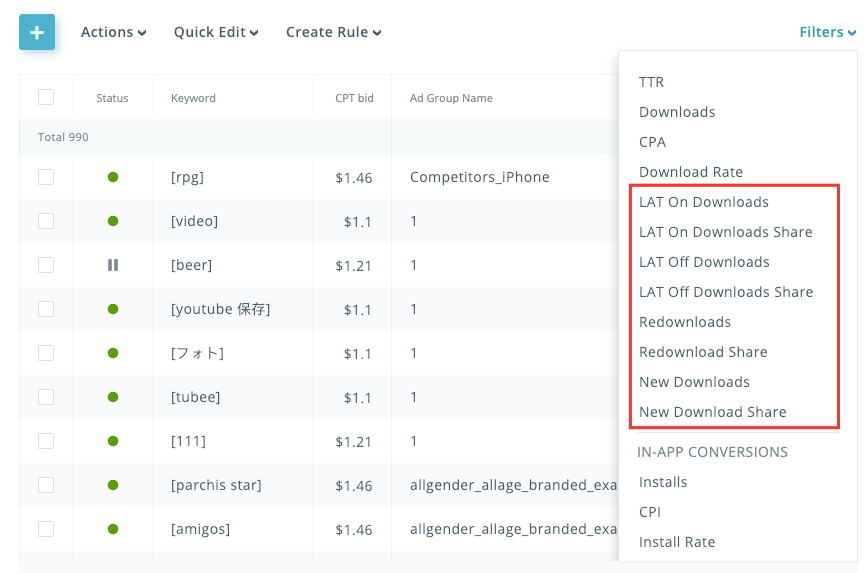Screen dimensions: 867x573
Task: Expand the Quick Edit dropdown
Action: 216,32
